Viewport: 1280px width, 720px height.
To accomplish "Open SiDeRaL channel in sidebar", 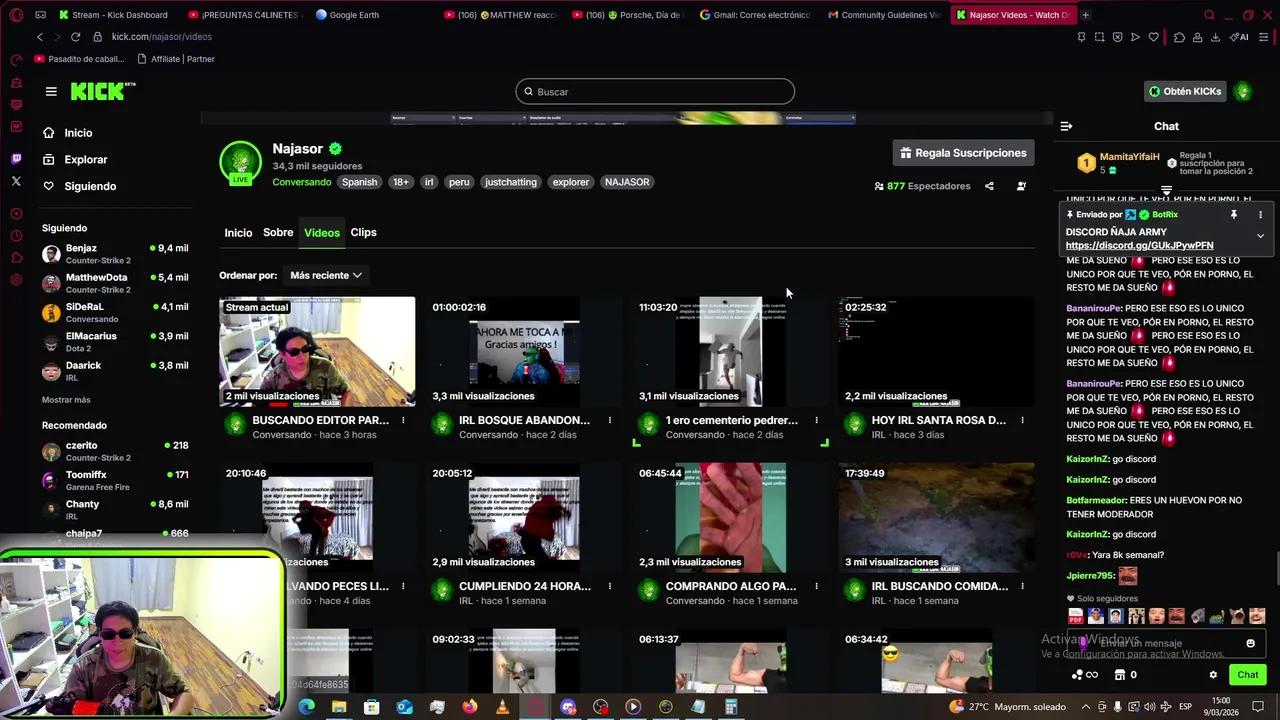I will (115, 312).
